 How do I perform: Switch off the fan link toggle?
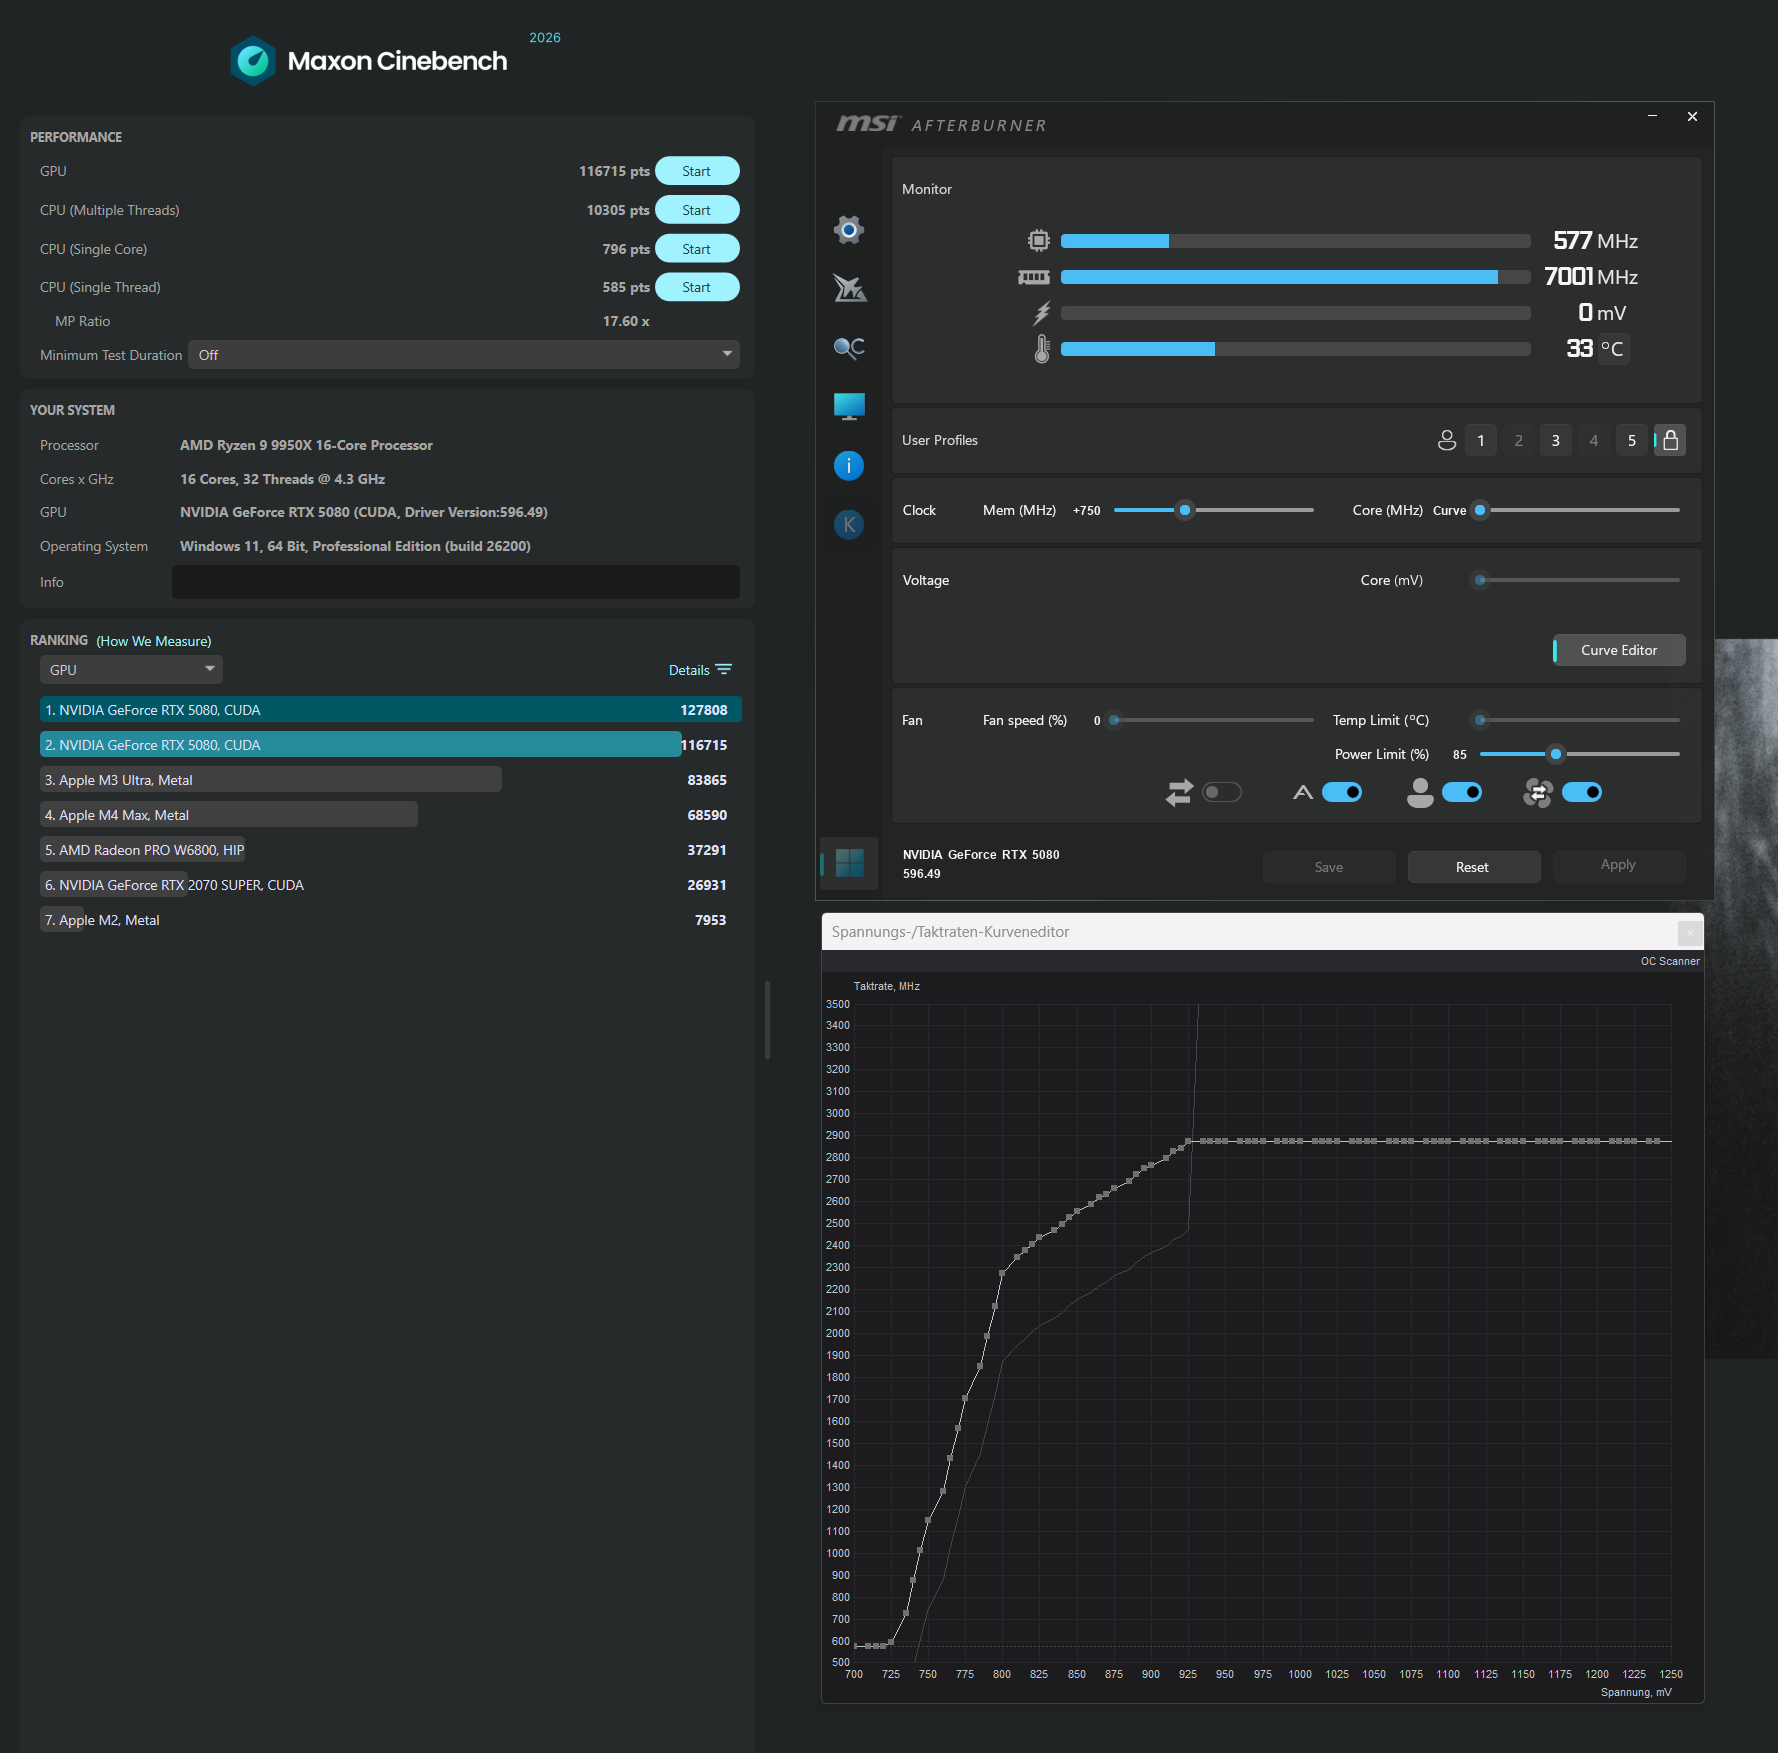pyautogui.click(x=1582, y=793)
